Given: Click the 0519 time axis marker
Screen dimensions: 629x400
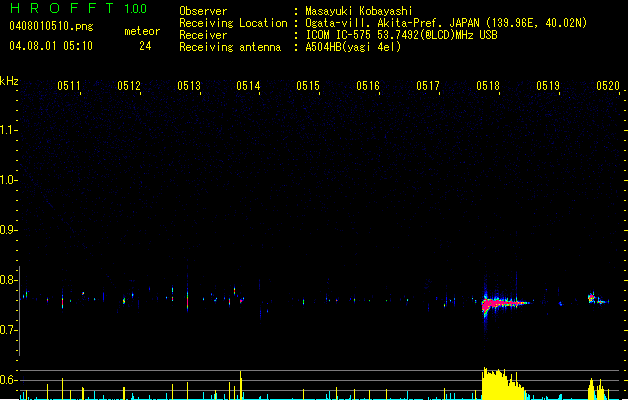Looking at the screenshot, I should 548,86.
